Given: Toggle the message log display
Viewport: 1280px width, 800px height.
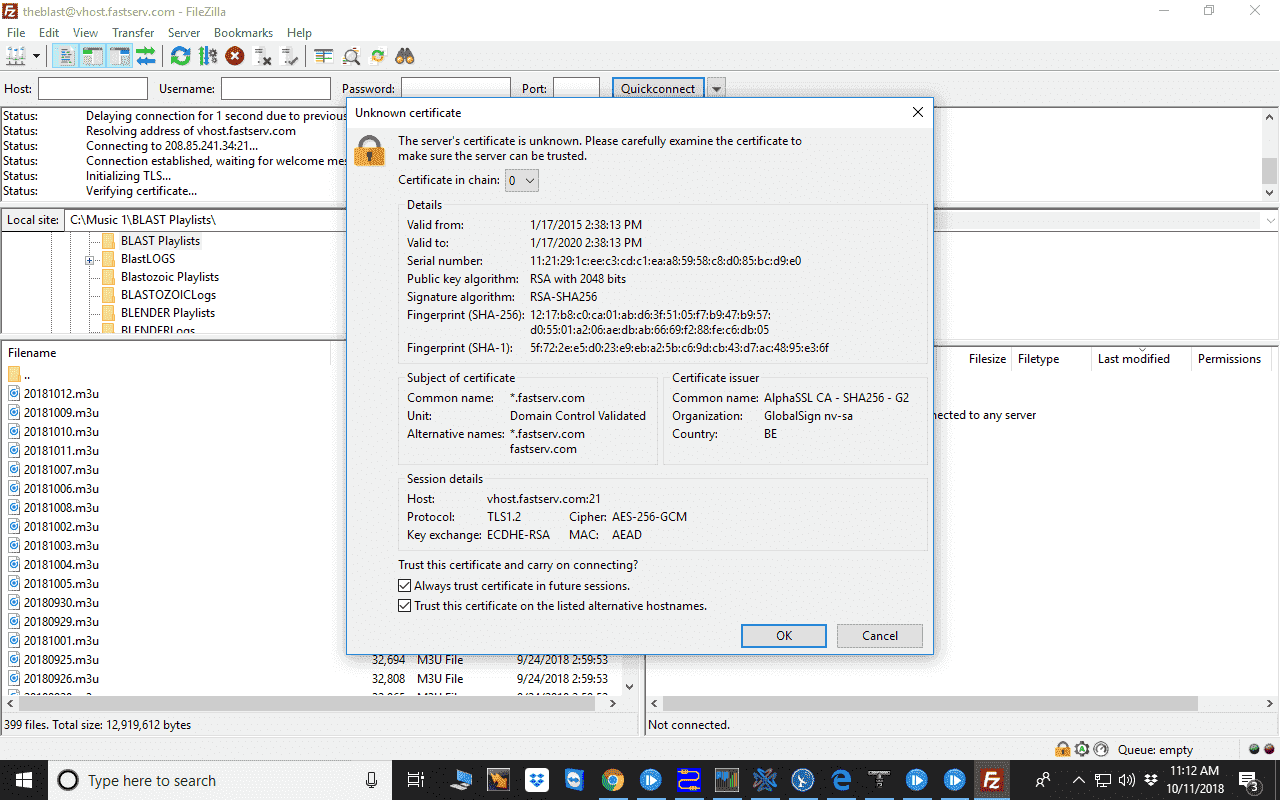Looking at the screenshot, I should coord(64,56).
